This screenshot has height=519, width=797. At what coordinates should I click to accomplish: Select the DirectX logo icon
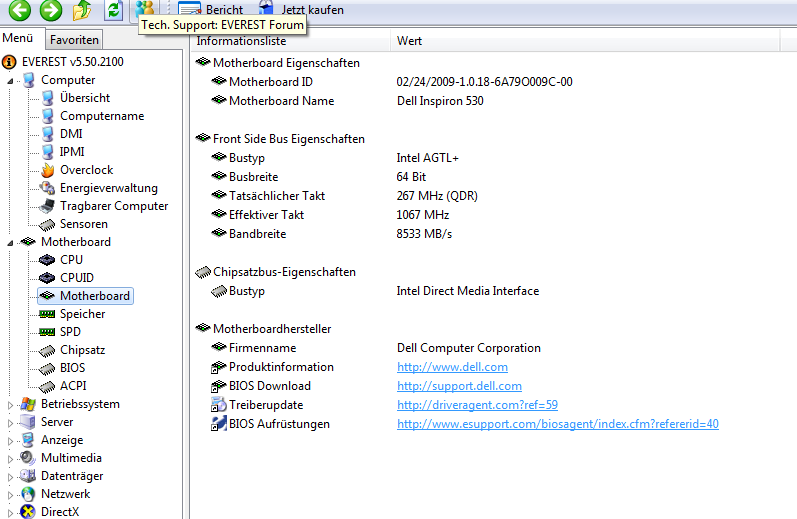[x=28, y=511]
